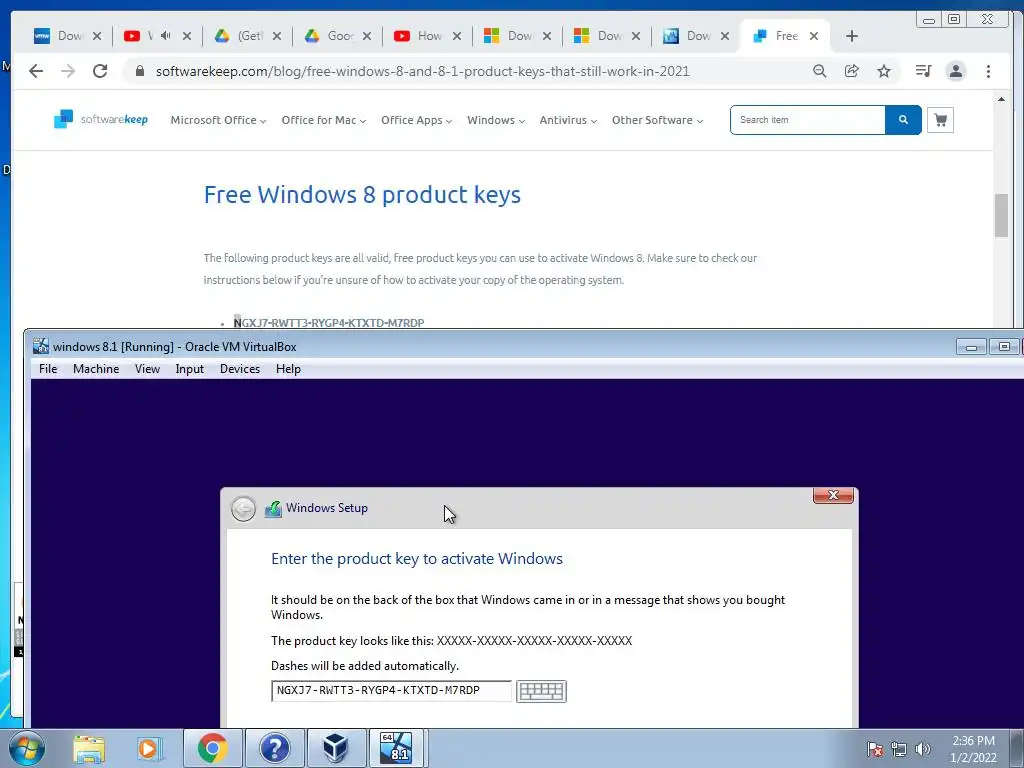Click the Show desktop strip at the taskbar end
The width and height of the screenshot is (1024, 768).
(x=1017, y=748)
